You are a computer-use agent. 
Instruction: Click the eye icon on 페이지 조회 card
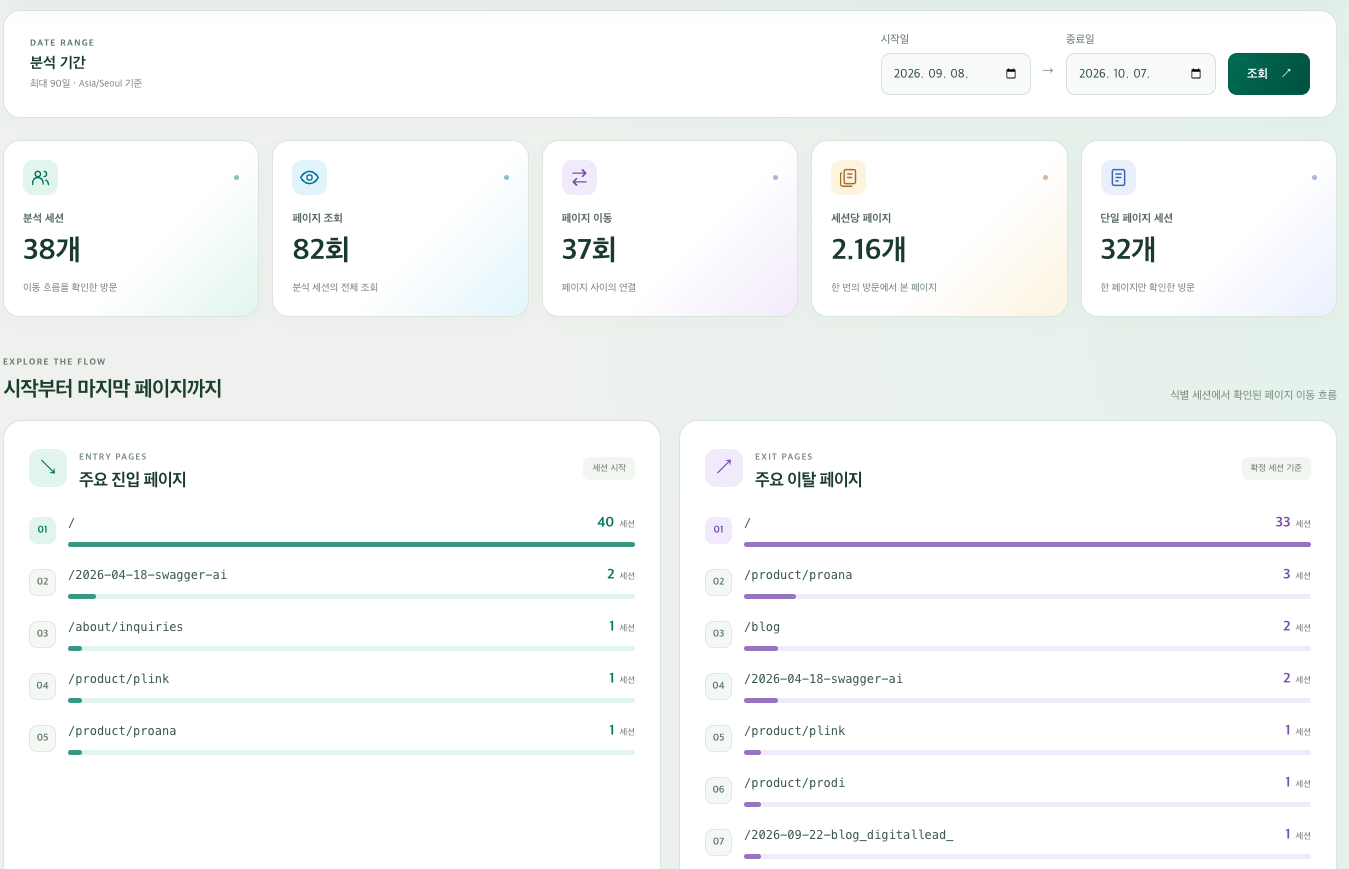tap(309, 178)
